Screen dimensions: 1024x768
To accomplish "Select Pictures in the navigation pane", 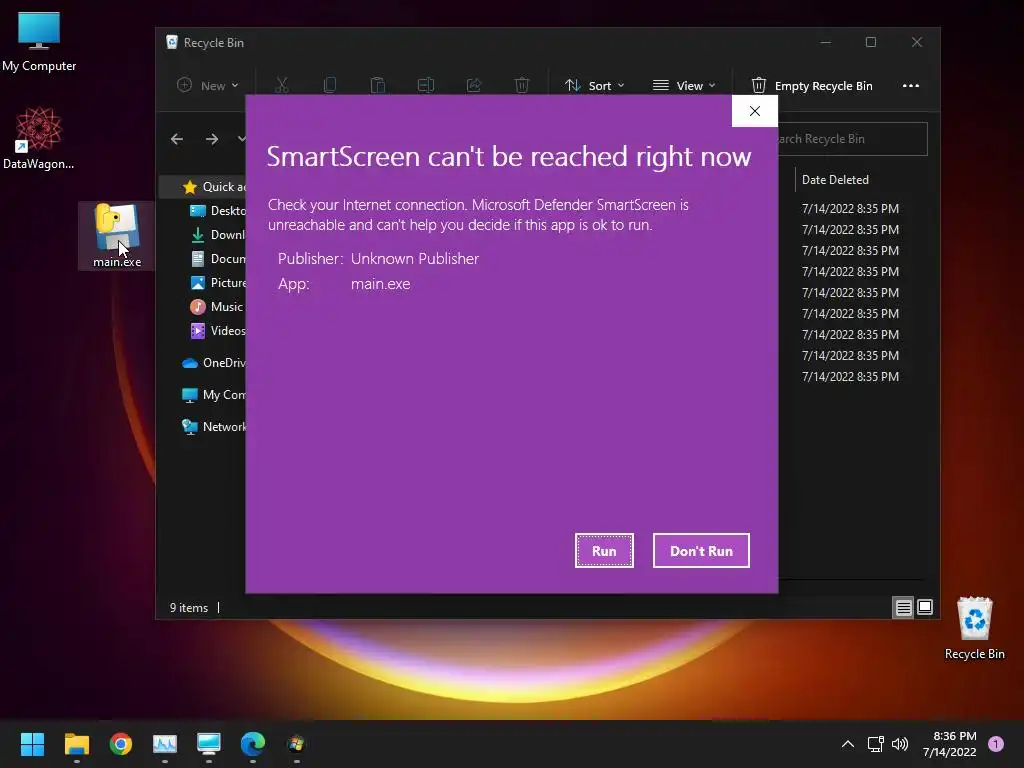I will [x=217, y=283].
